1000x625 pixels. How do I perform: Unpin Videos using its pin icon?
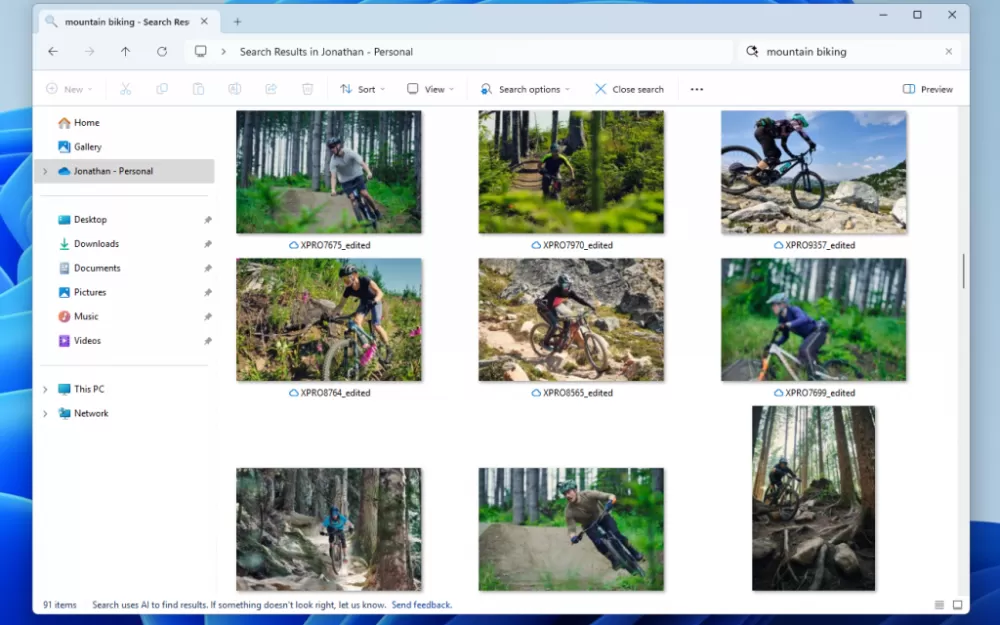point(208,341)
